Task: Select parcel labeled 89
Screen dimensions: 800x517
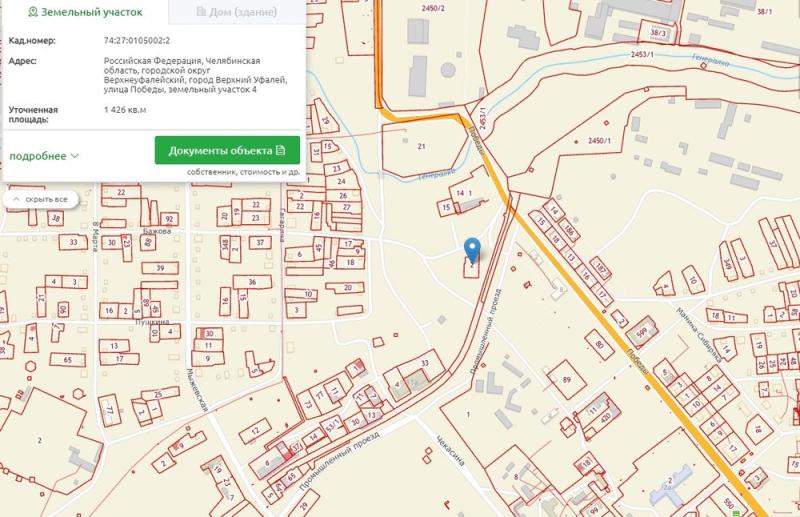Action: pyautogui.click(x=566, y=379)
